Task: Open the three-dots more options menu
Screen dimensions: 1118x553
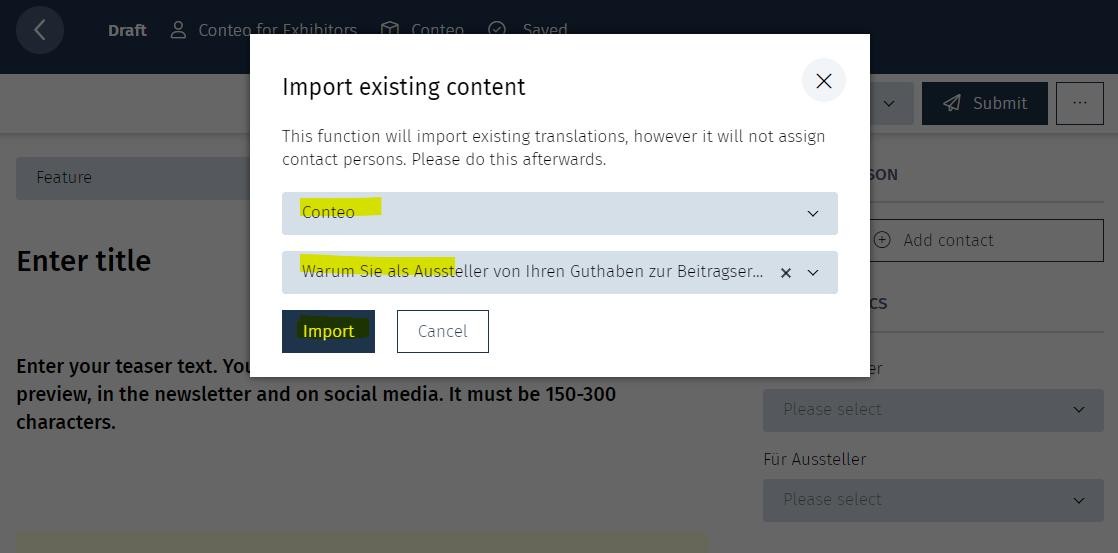Action: click(x=1079, y=103)
